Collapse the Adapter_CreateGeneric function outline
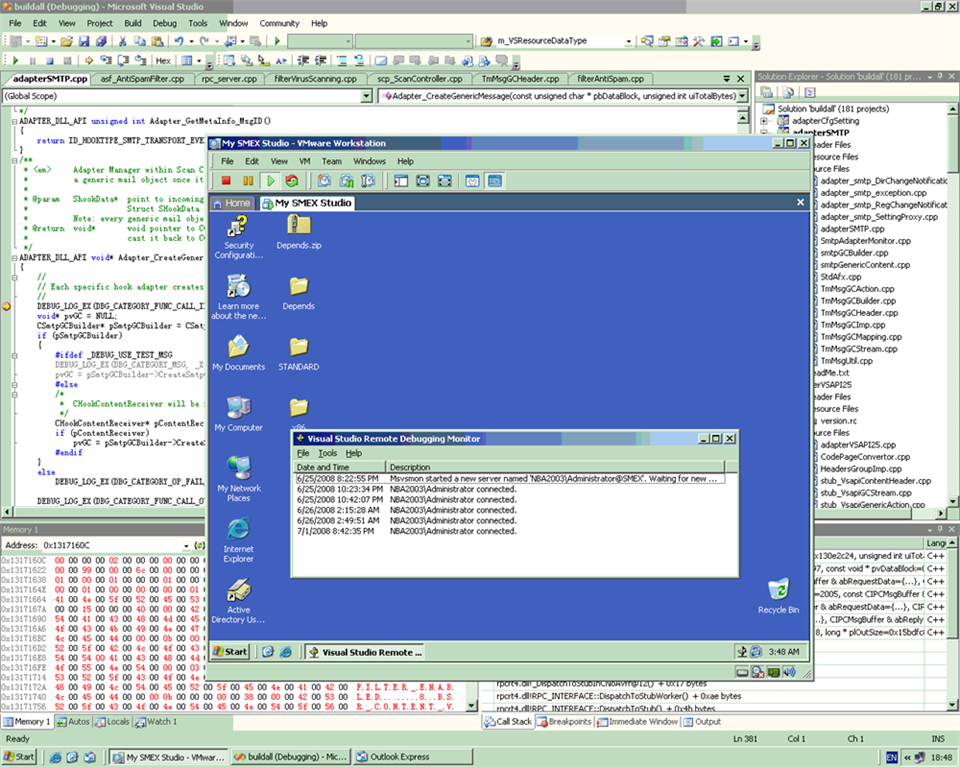 coord(14,258)
